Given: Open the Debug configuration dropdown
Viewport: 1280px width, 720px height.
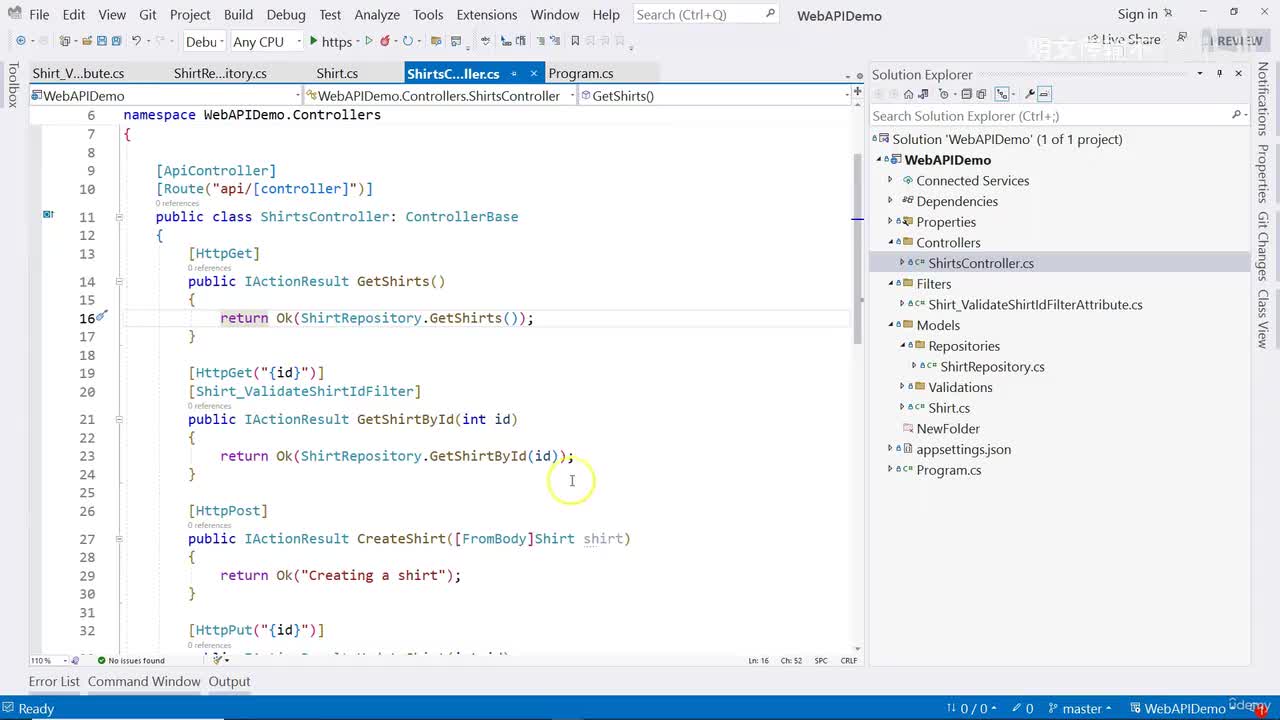Looking at the screenshot, I should [204, 41].
